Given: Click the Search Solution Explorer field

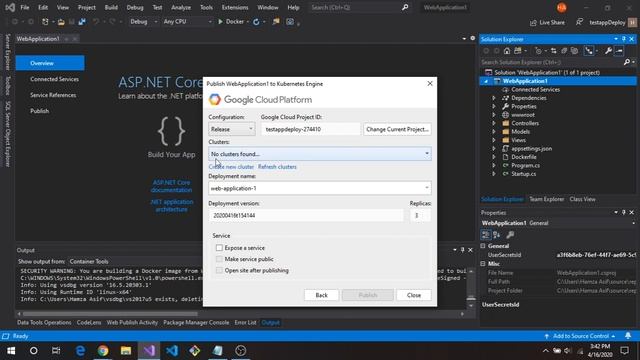Looking at the screenshot, I should [x=551, y=62].
